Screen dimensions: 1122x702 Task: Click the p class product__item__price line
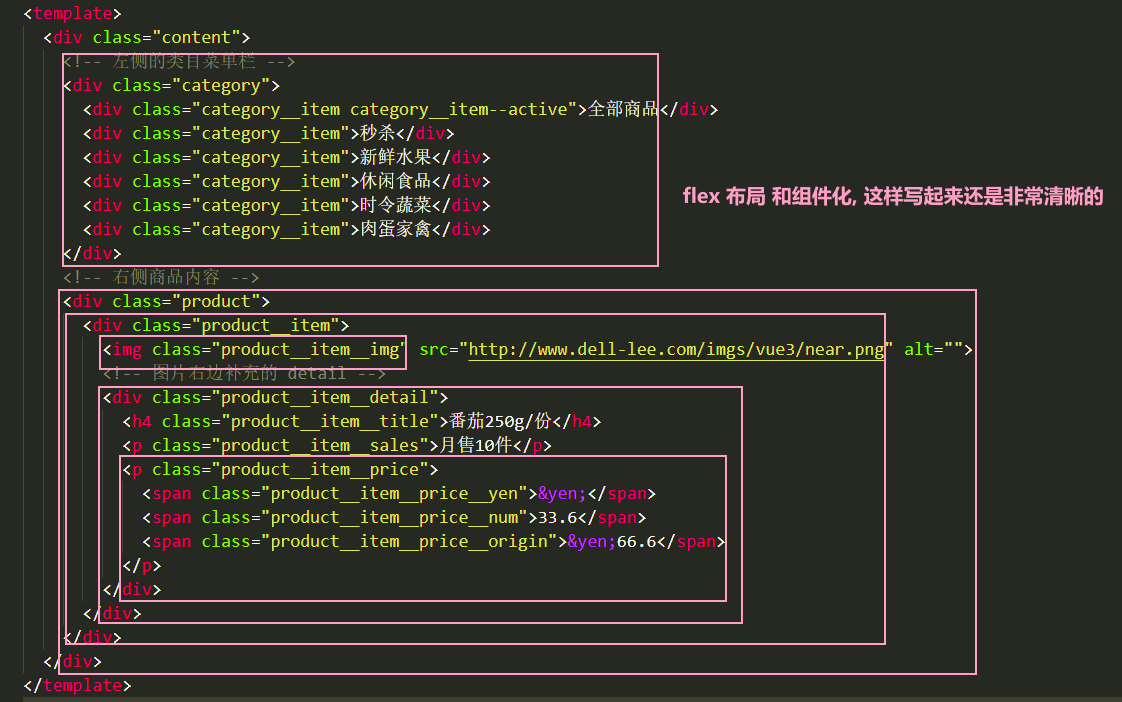280,470
